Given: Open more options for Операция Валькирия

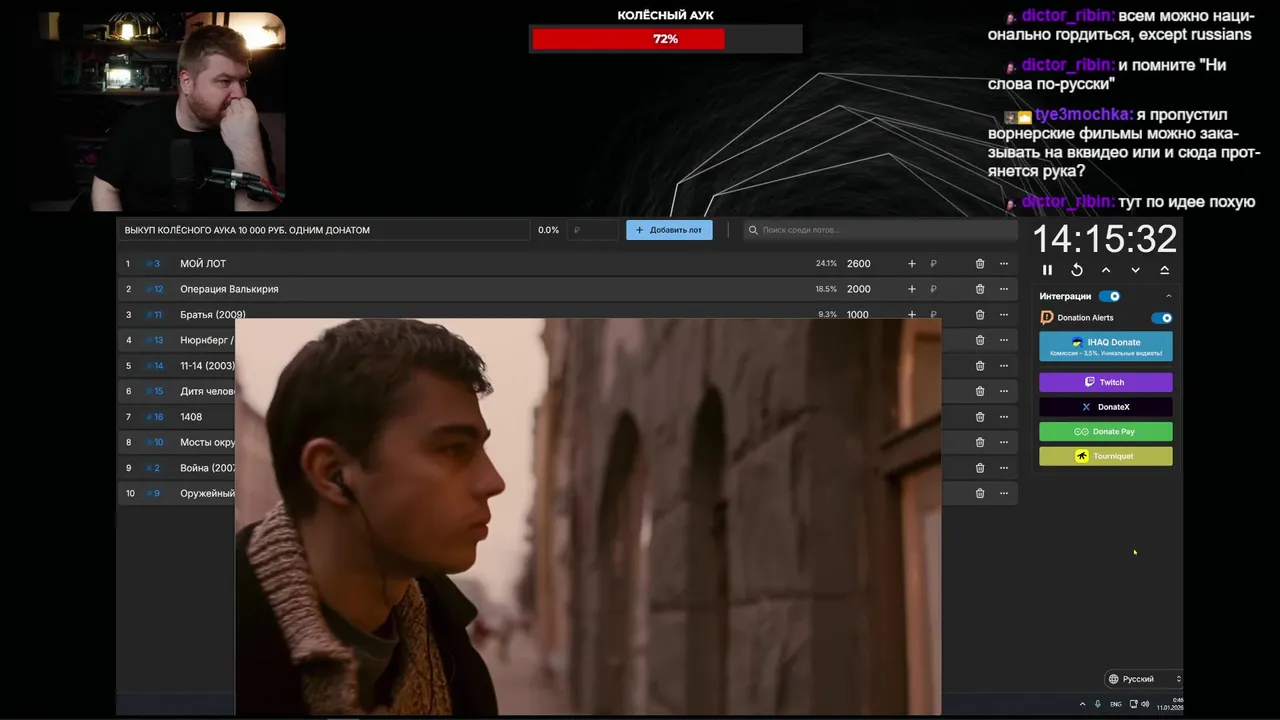Looking at the screenshot, I should point(1004,289).
